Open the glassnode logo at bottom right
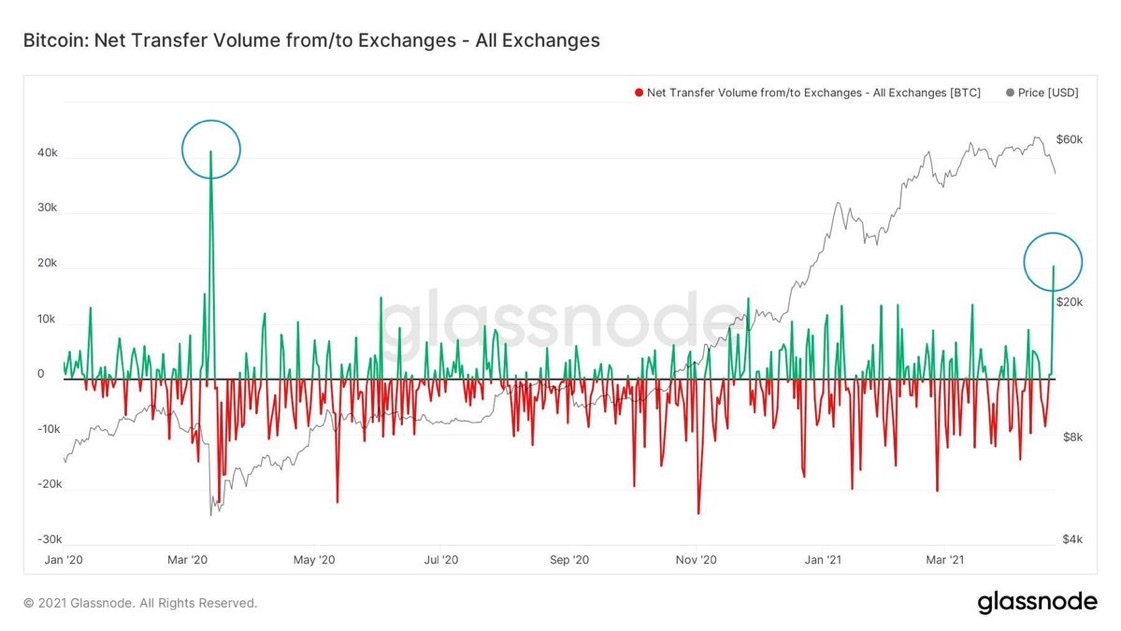The height and width of the screenshot is (631, 1121). click(x=1036, y=602)
